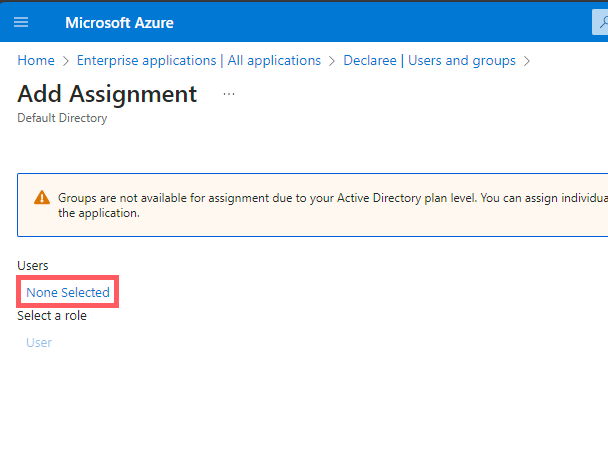Image resolution: width=608 pixels, height=474 pixels.
Task: Click chevron after All applications breadcrumb
Action: (x=332, y=61)
